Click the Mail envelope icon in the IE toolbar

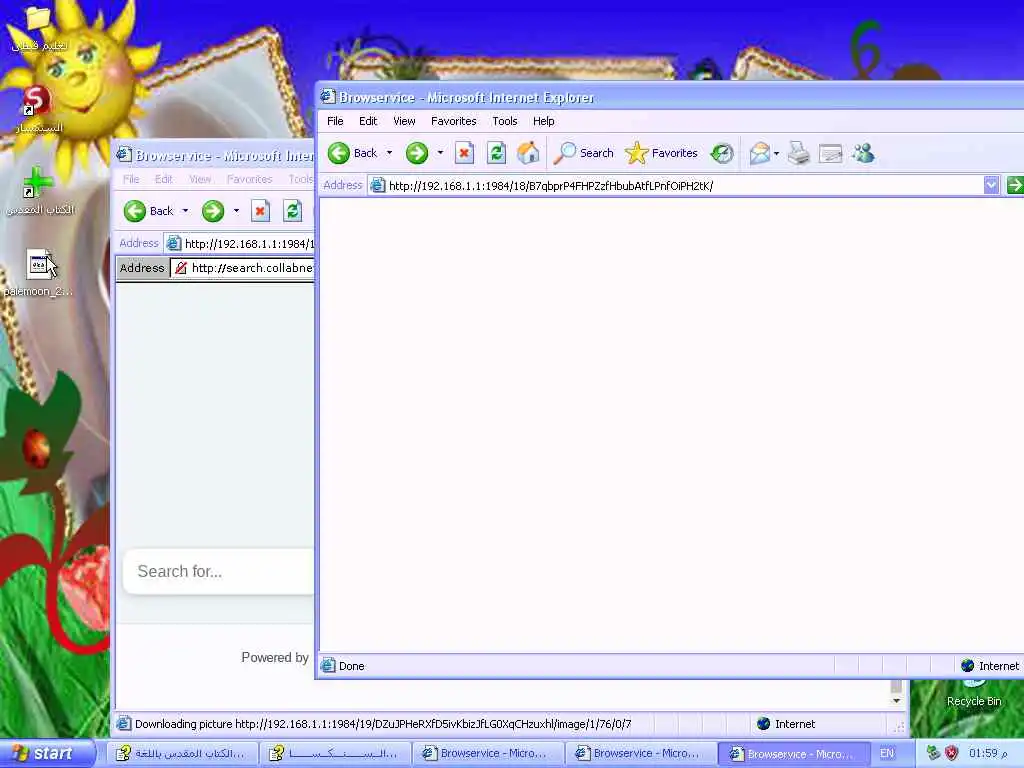760,153
